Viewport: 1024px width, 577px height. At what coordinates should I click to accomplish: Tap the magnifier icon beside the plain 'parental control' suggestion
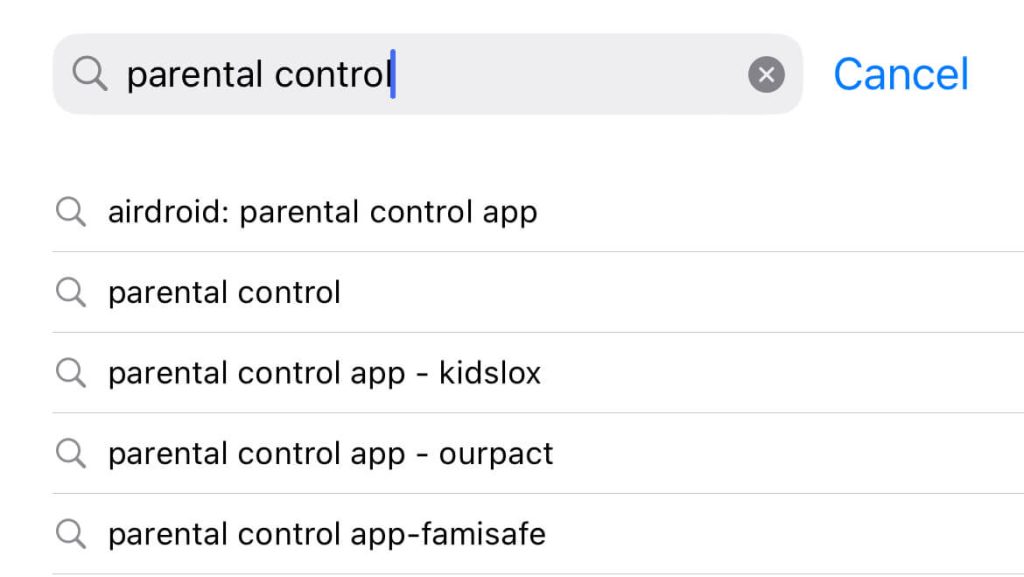(71, 292)
